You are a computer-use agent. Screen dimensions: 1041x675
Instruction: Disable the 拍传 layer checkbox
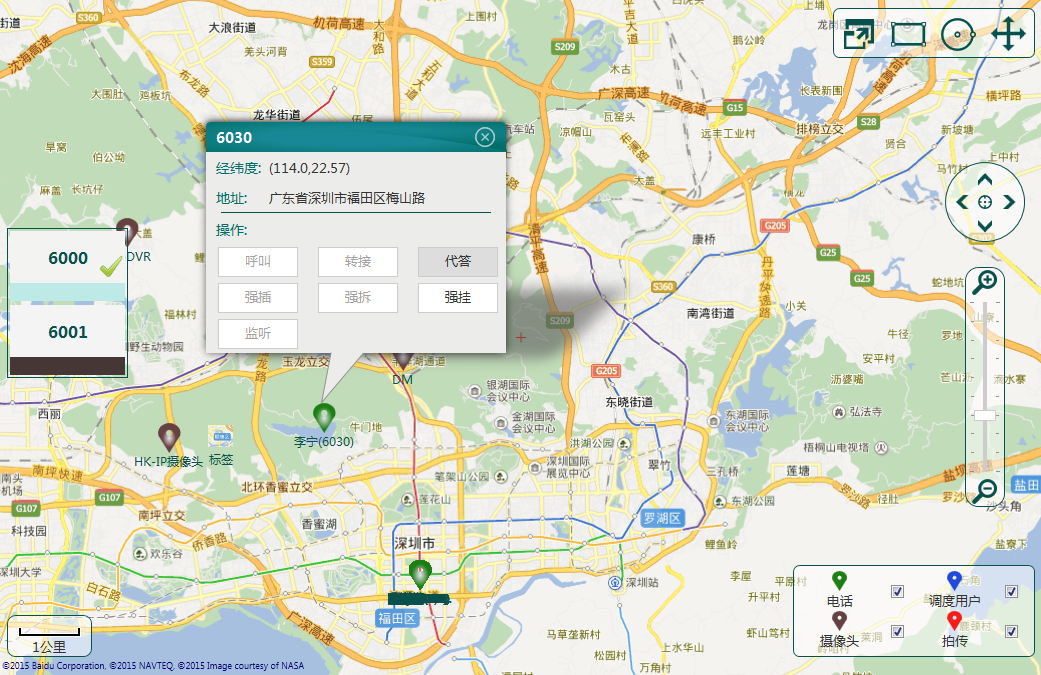click(1011, 631)
